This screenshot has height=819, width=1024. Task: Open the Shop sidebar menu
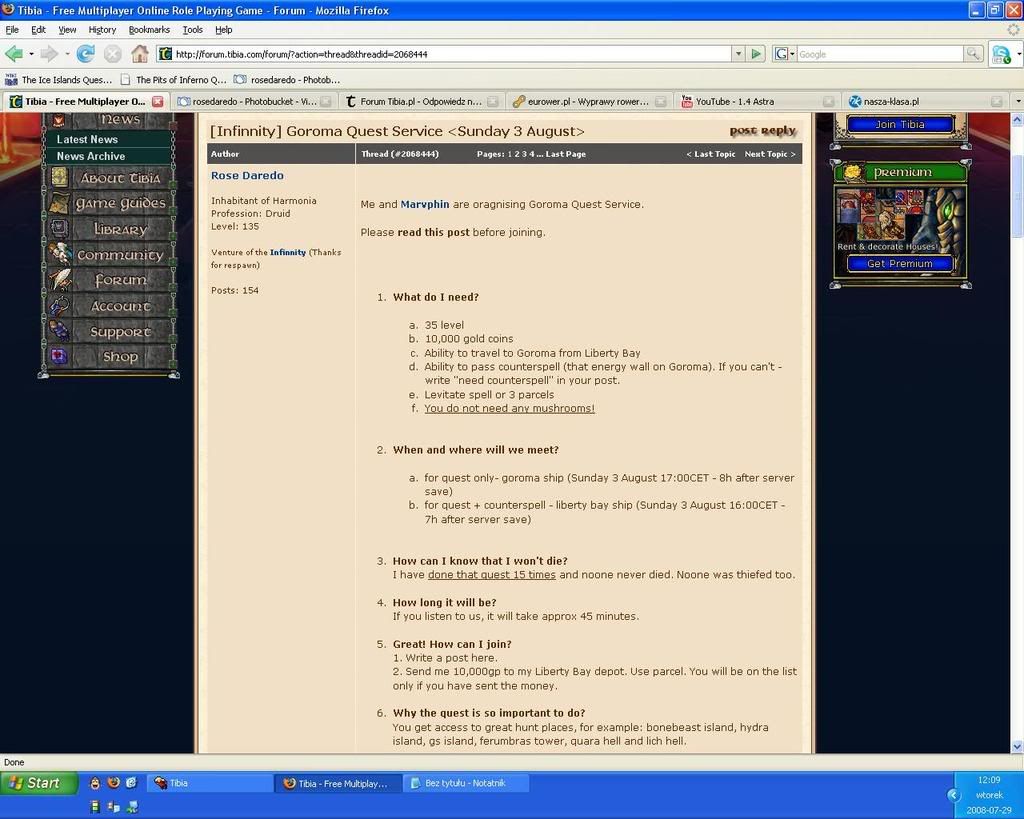pos(110,357)
